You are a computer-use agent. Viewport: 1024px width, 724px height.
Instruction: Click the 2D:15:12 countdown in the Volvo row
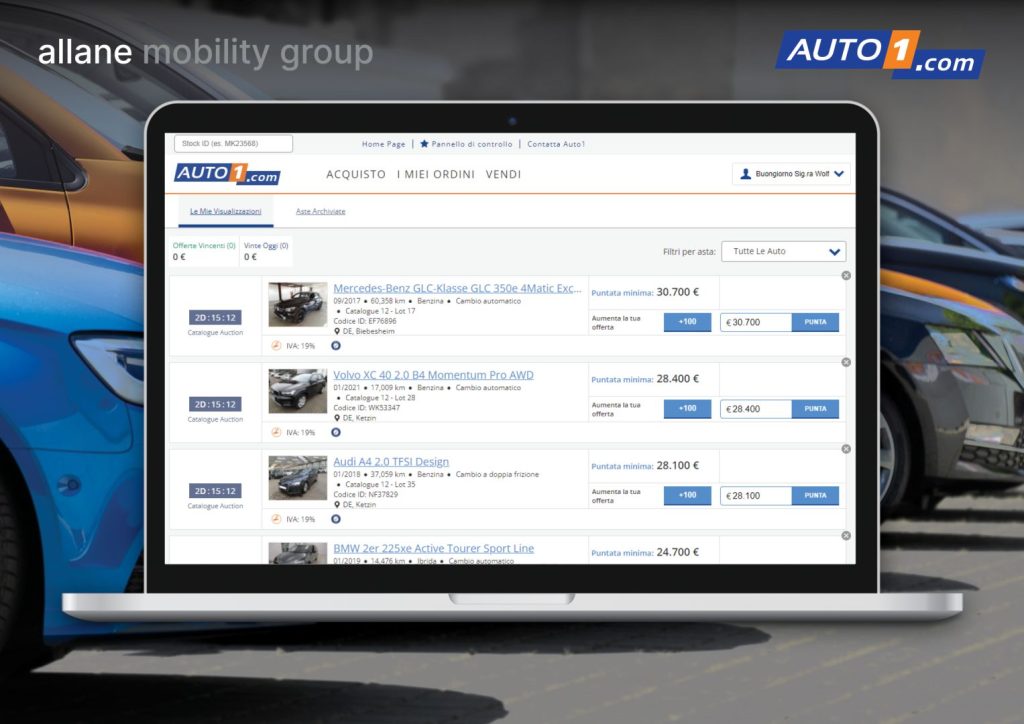pyautogui.click(x=215, y=404)
